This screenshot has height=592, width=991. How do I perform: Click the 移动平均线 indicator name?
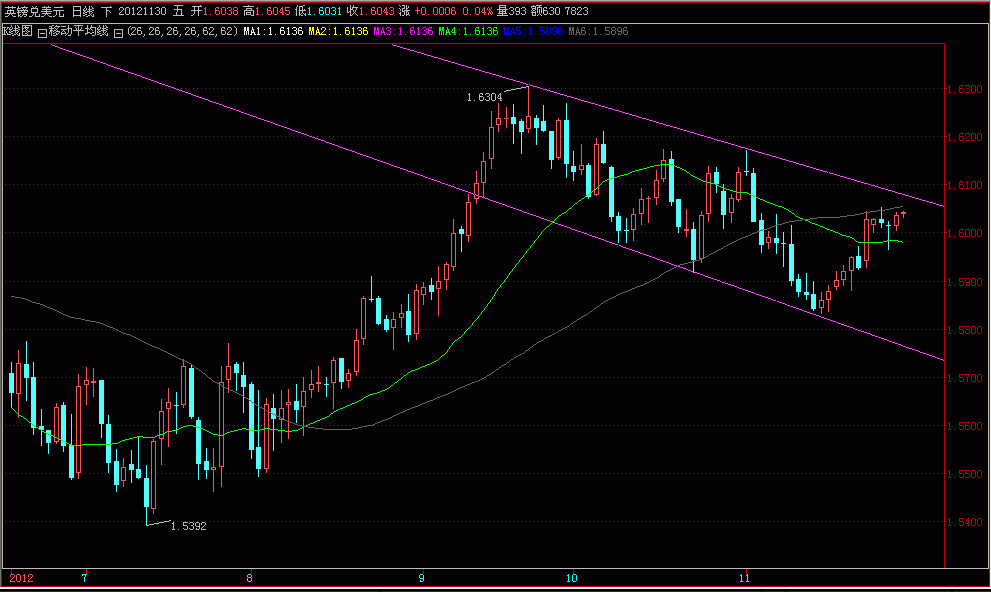[78, 31]
